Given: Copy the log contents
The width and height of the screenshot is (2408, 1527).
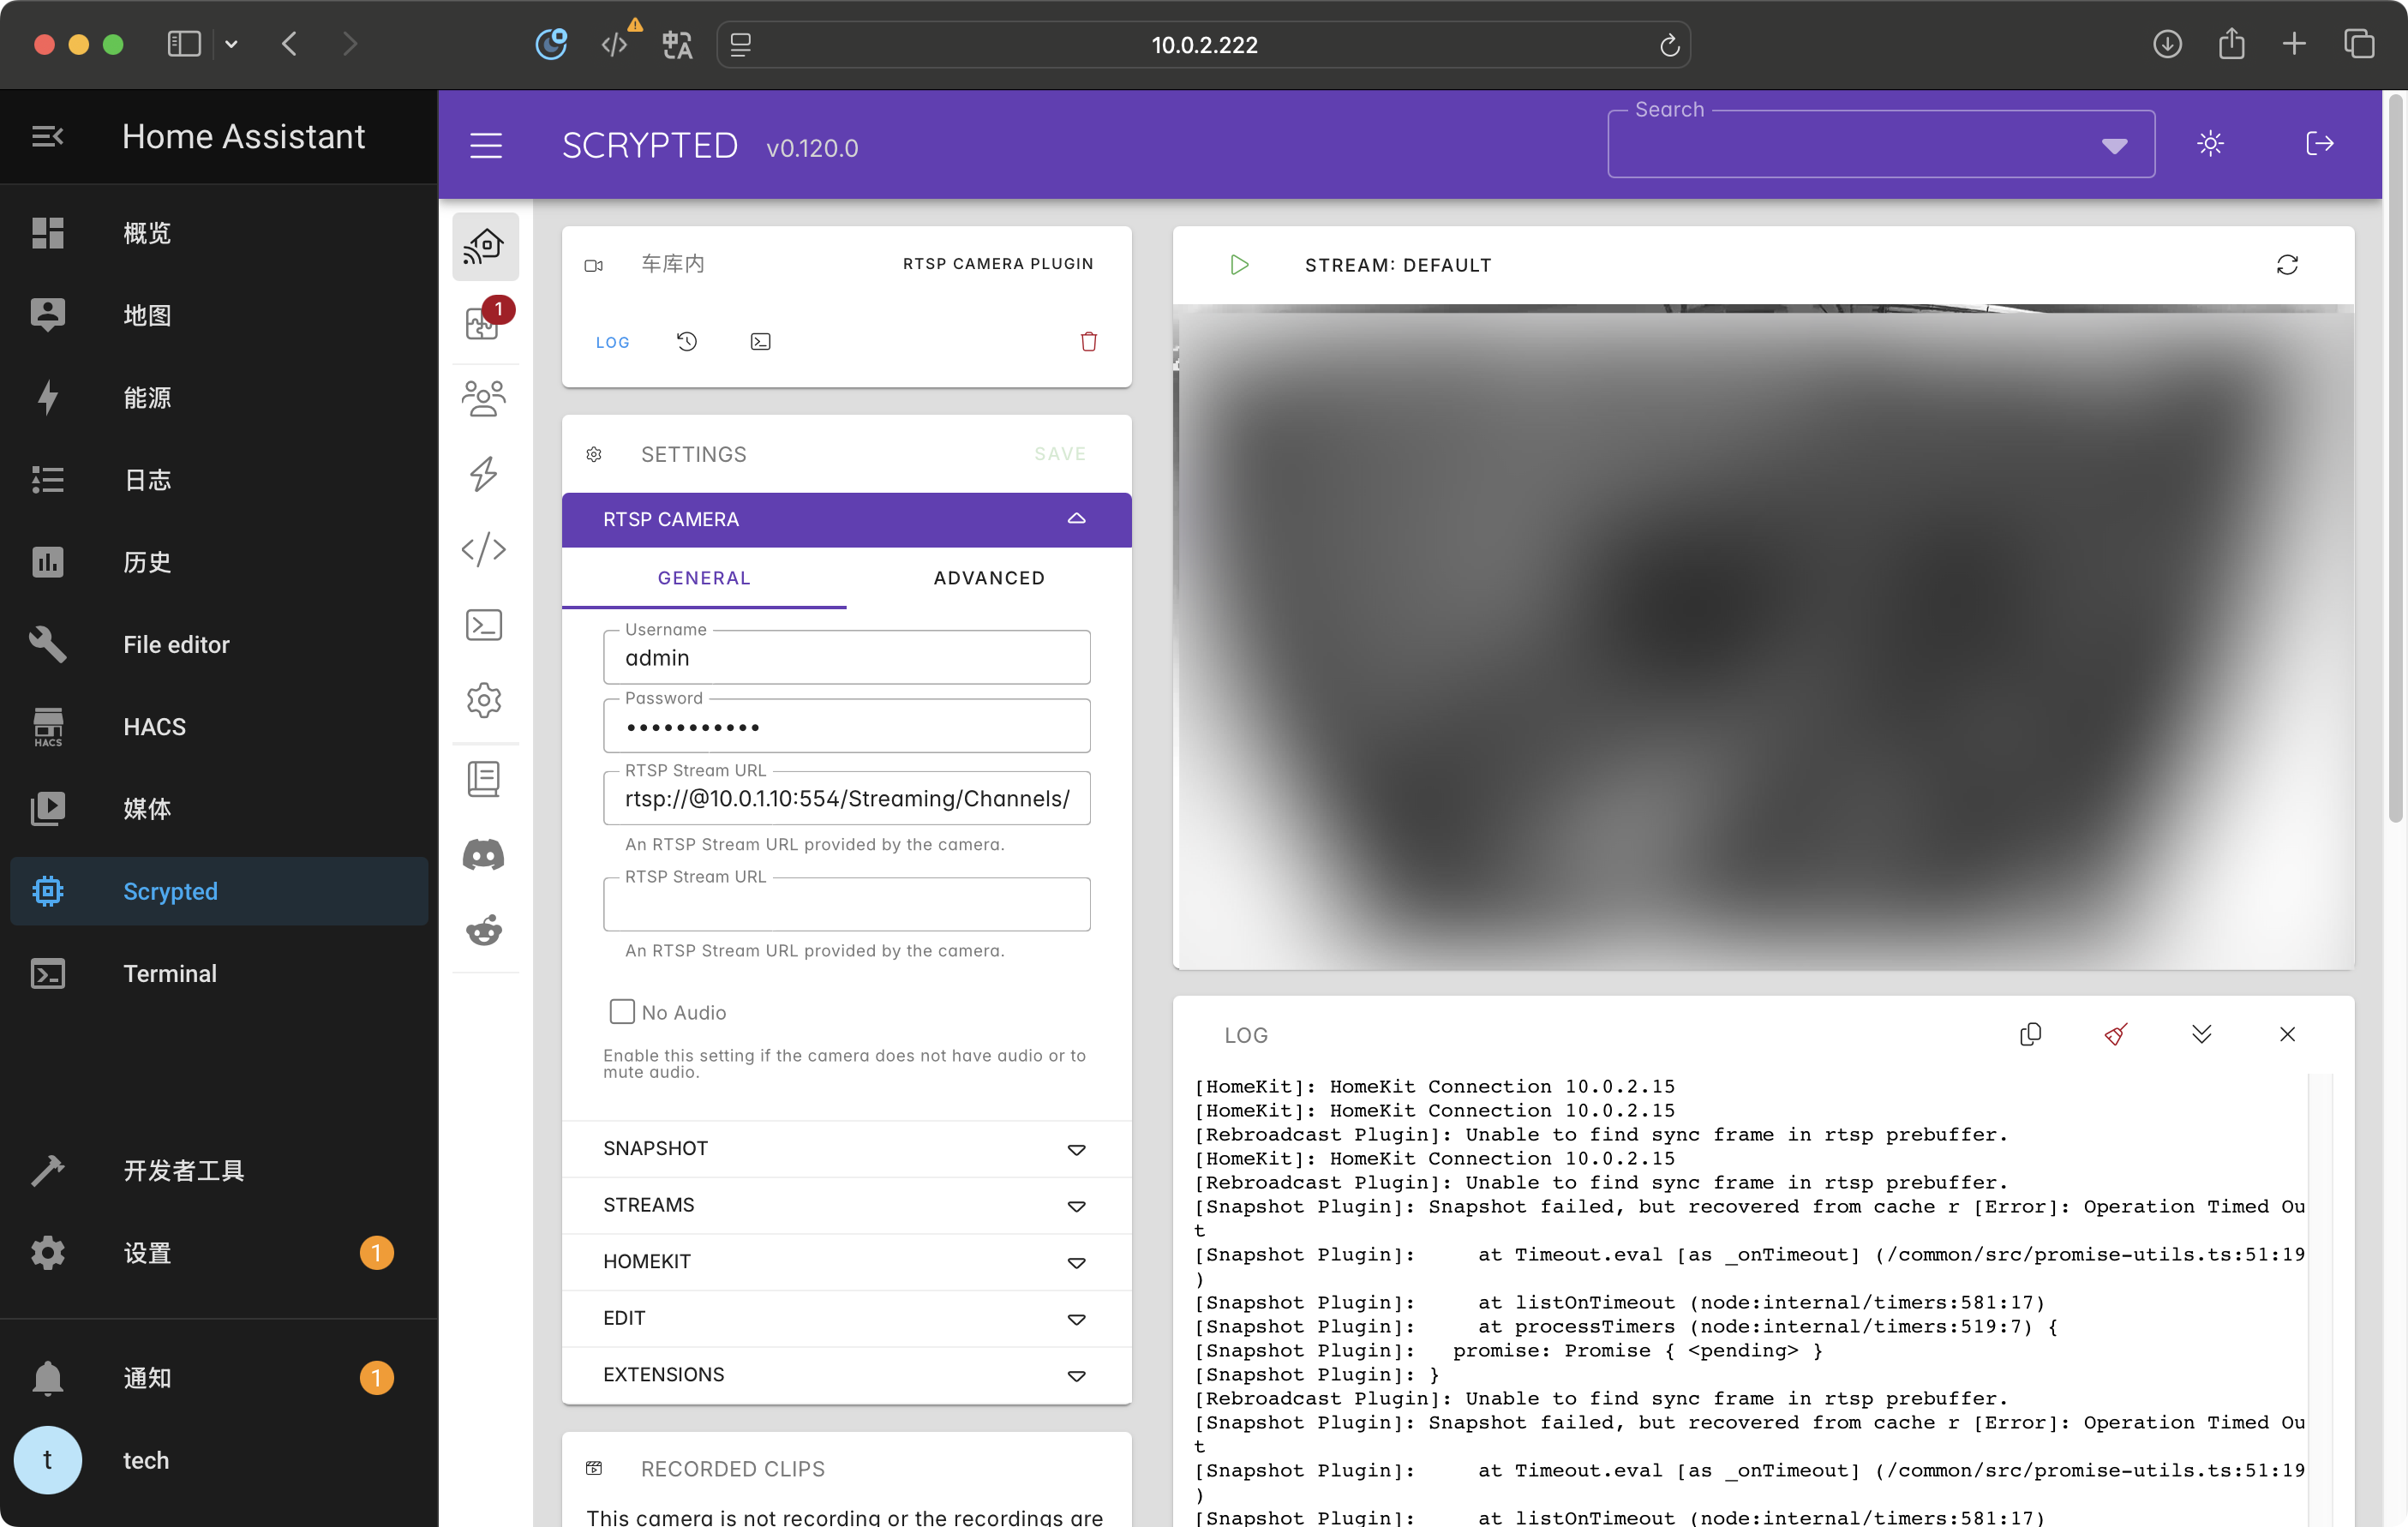Looking at the screenshot, I should pos(2030,1034).
